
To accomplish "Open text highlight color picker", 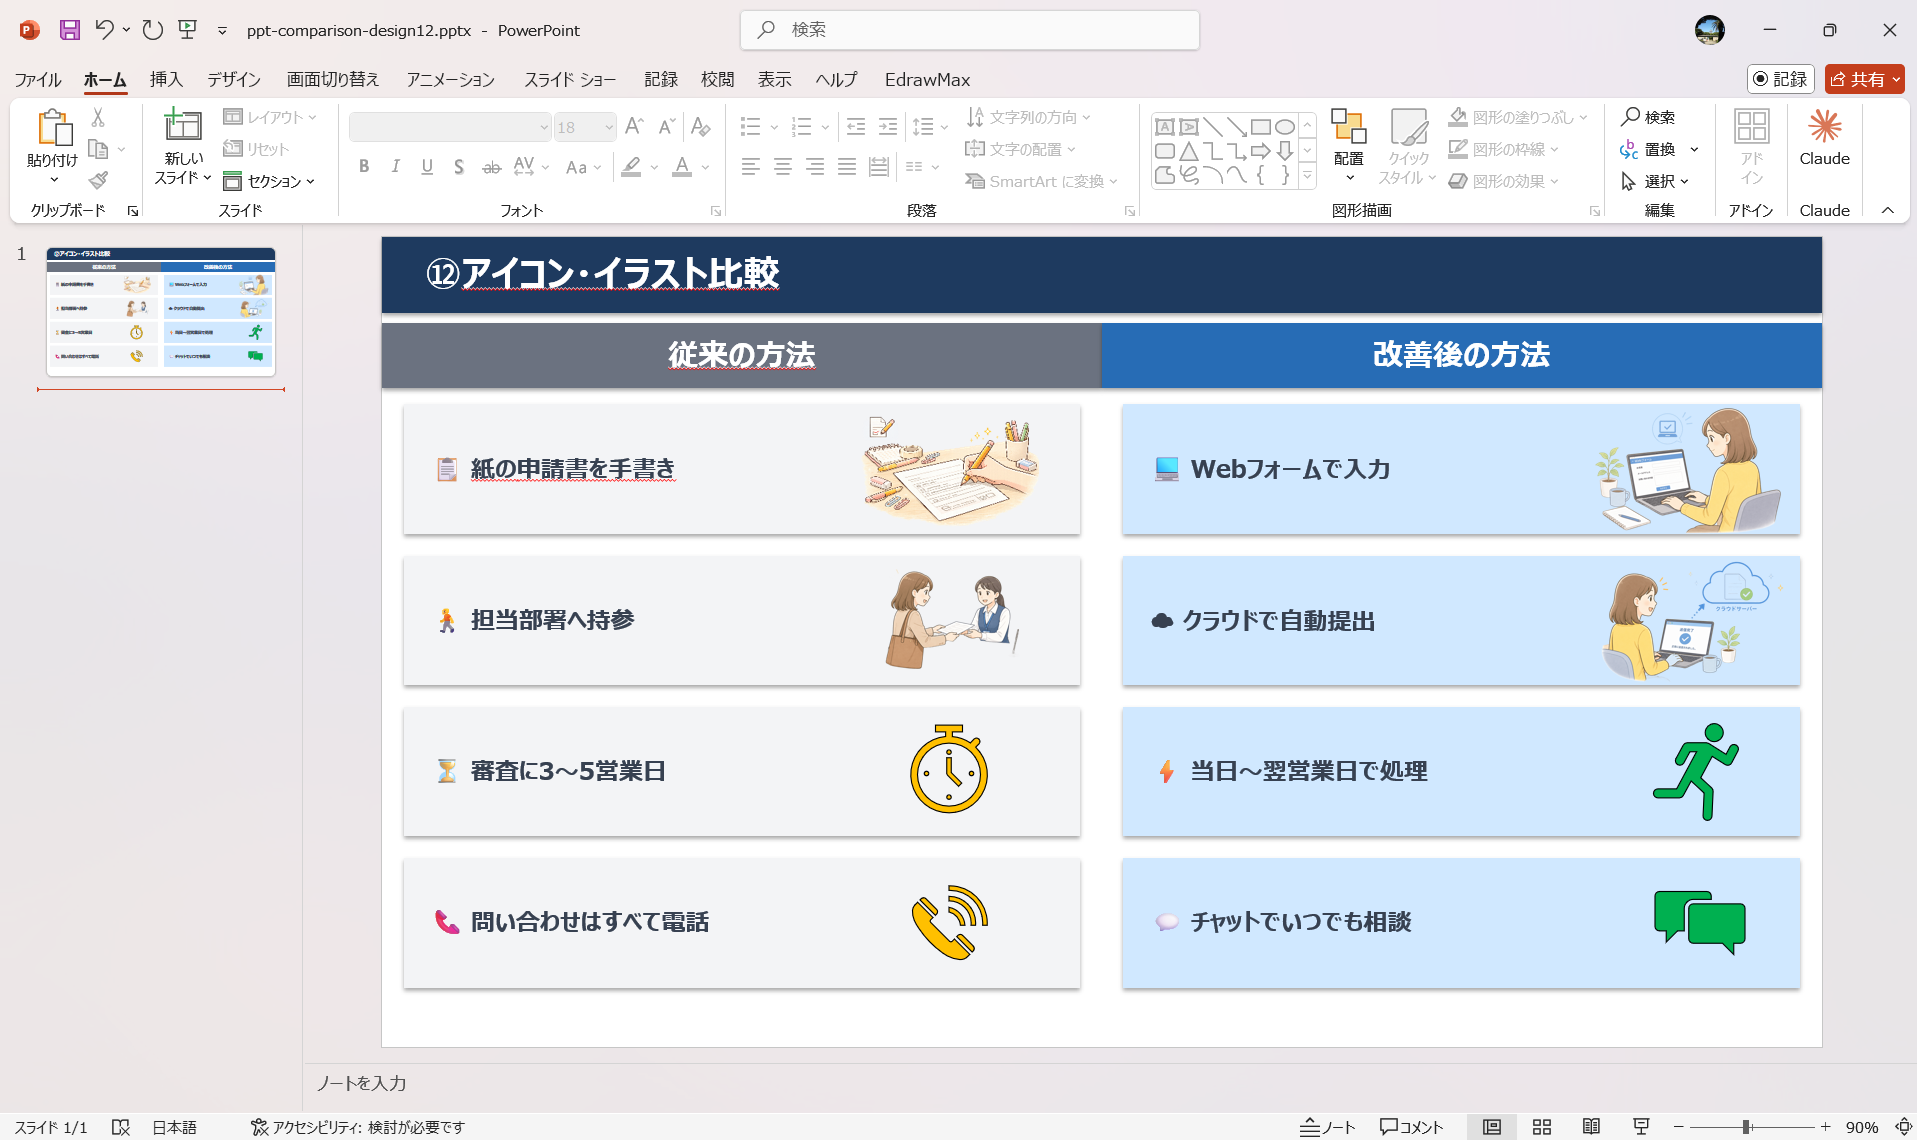I will coord(630,167).
